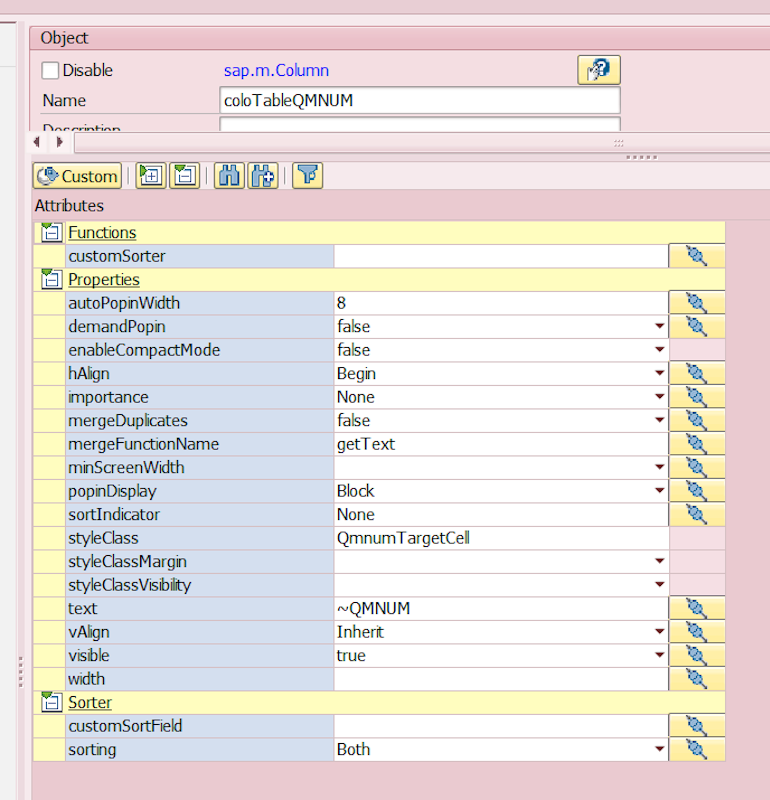Open binding icon for mergeFunctionName row
This screenshot has height=800, width=770.
coord(697,443)
